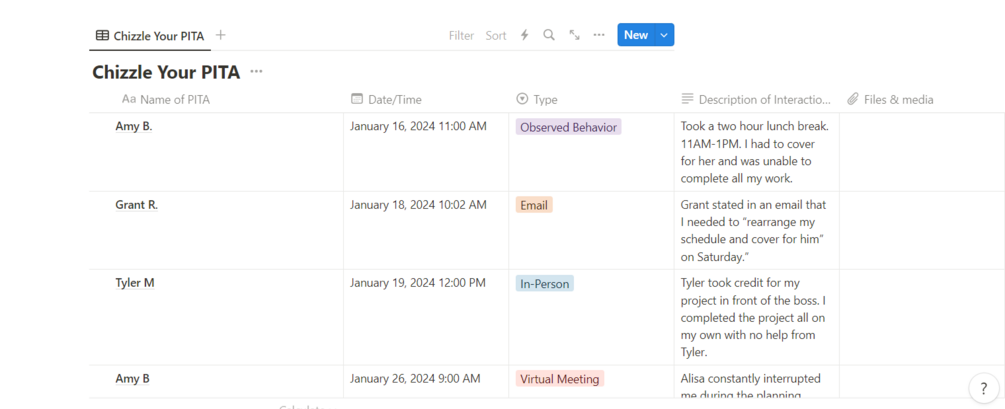Open the three-dot view options menu
The width and height of the screenshot is (1005, 409).
tap(599, 35)
